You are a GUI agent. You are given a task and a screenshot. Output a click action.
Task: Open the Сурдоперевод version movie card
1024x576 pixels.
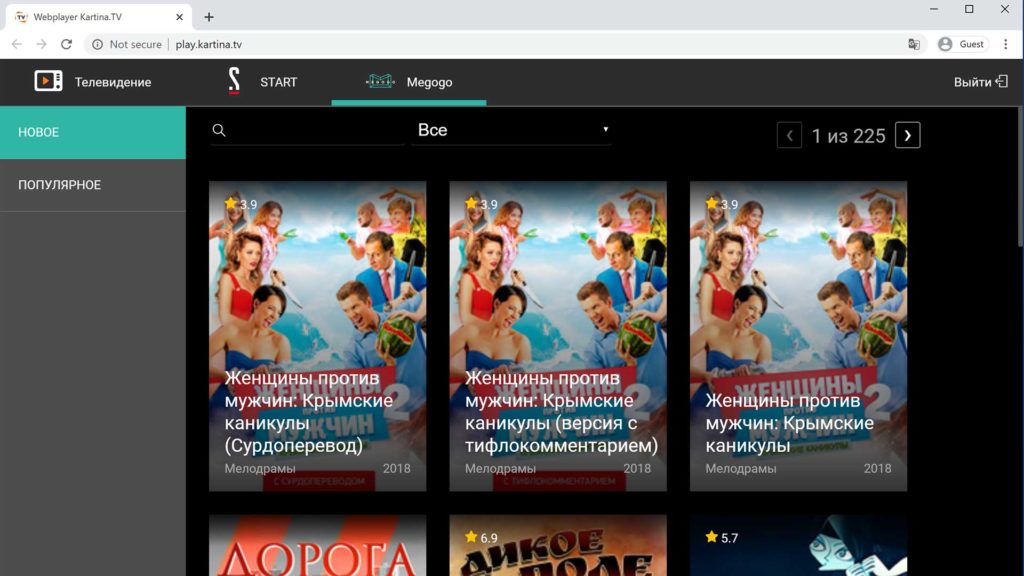point(317,336)
